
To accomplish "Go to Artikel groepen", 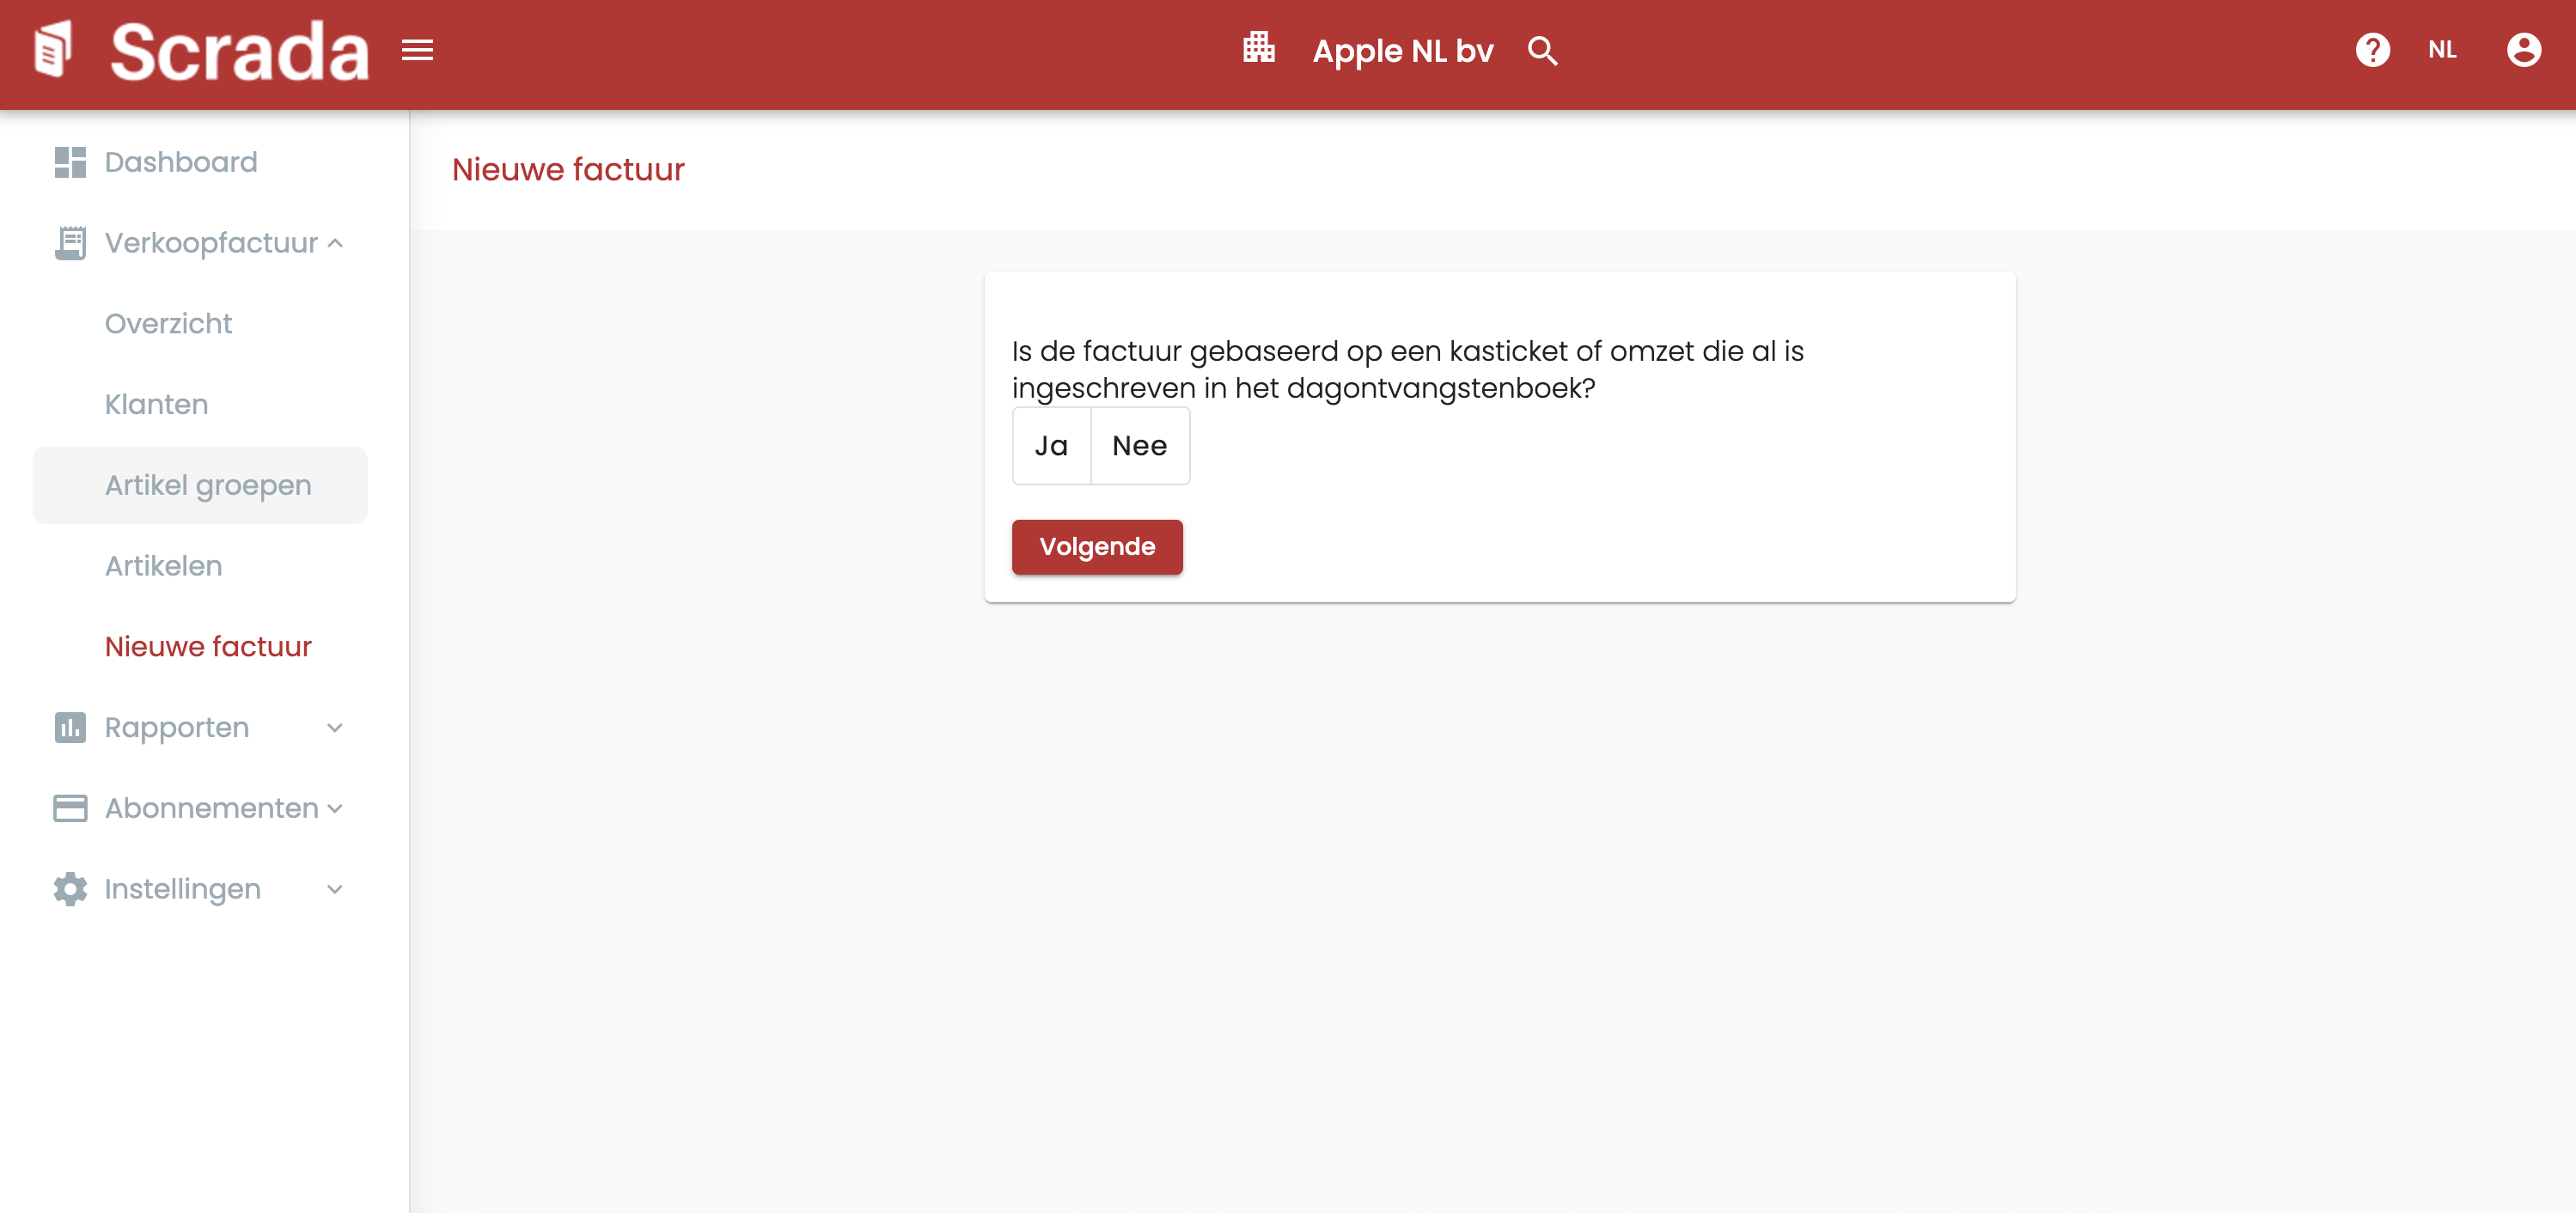I will coord(208,485).
